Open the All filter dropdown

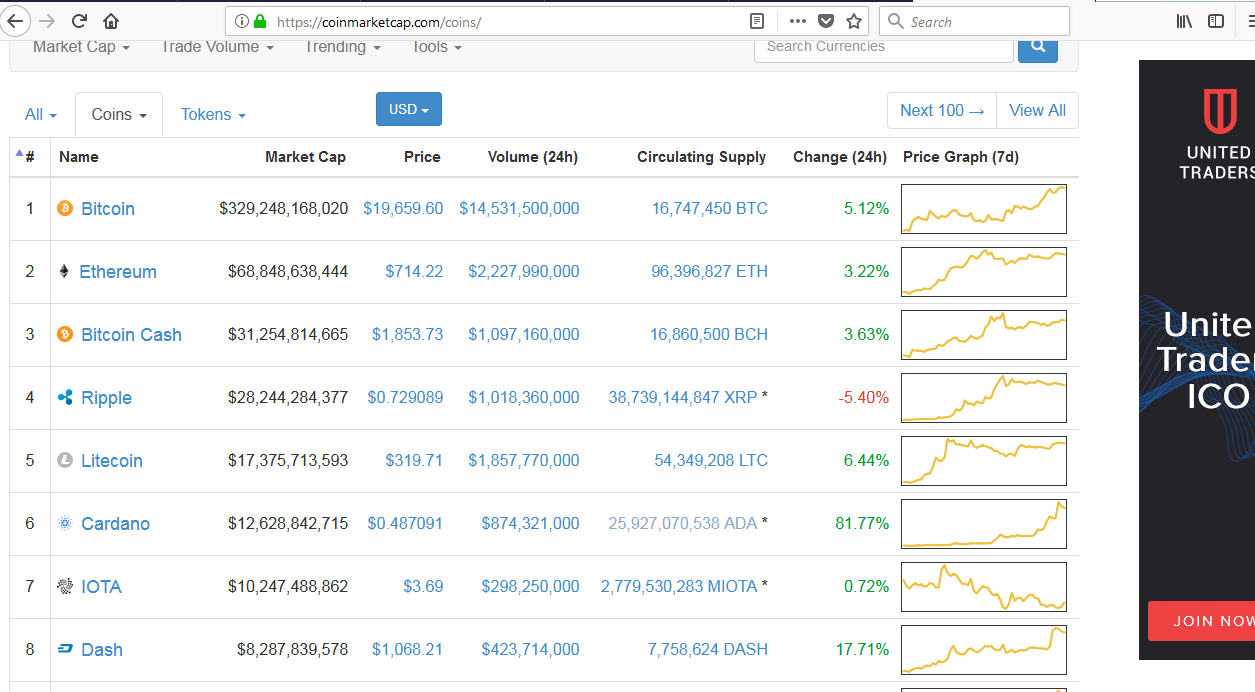point(41,115)
